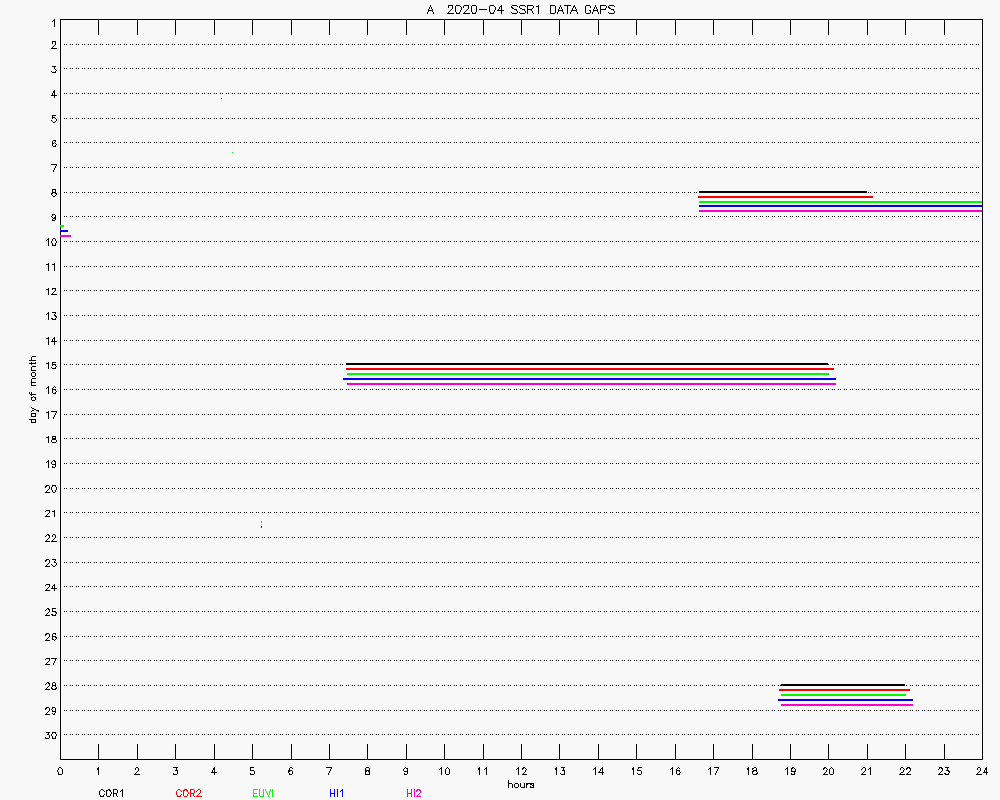The width and height of the screenshot is (1000, 800).
Task: Click the day 30 label on y-axis
Action: click(x=49, y=735)
